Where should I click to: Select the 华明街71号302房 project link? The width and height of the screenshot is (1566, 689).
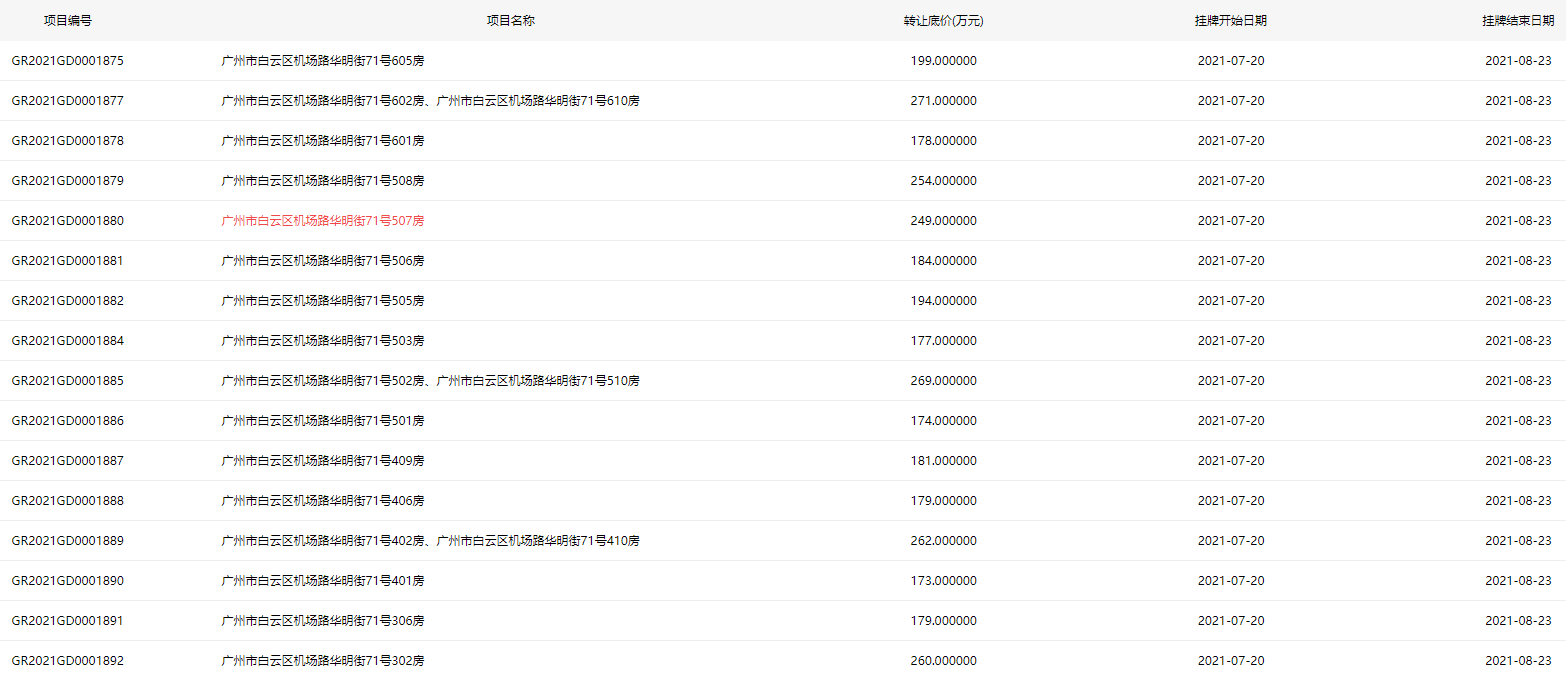322,661
